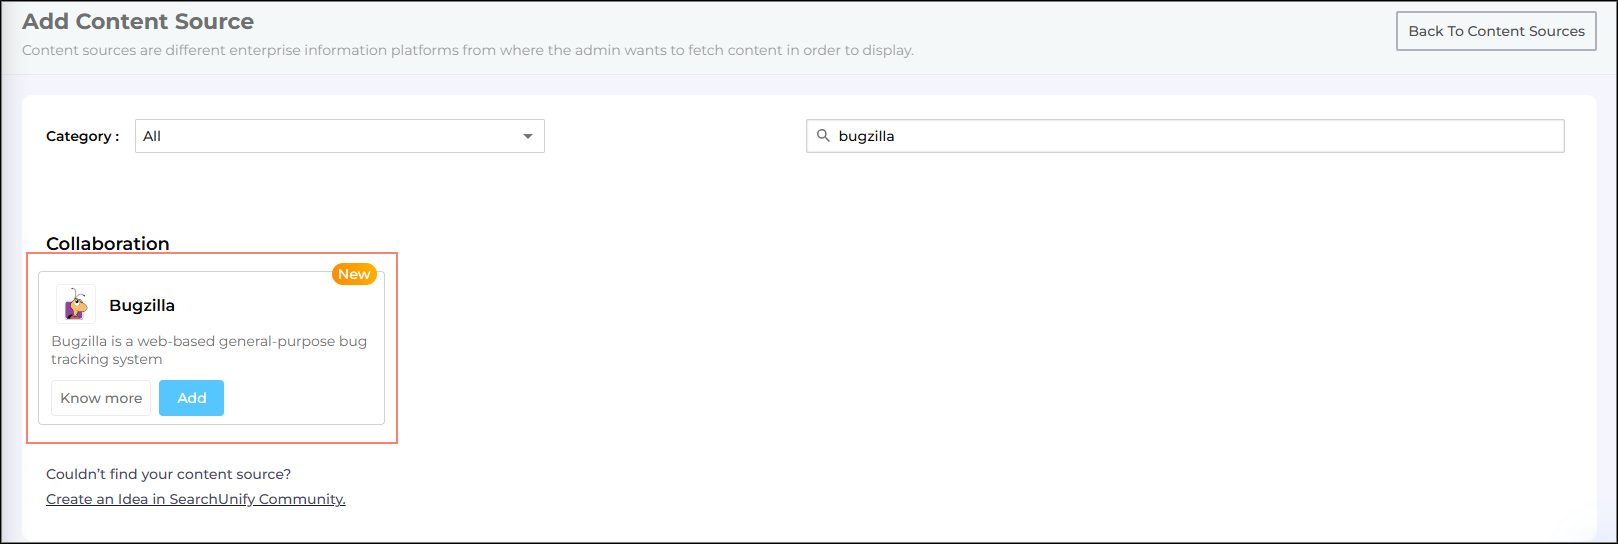This screenshot has height=544, width=1618.
Task: Expand the Category dropdown arrow
Action: (x=528, y=136)
